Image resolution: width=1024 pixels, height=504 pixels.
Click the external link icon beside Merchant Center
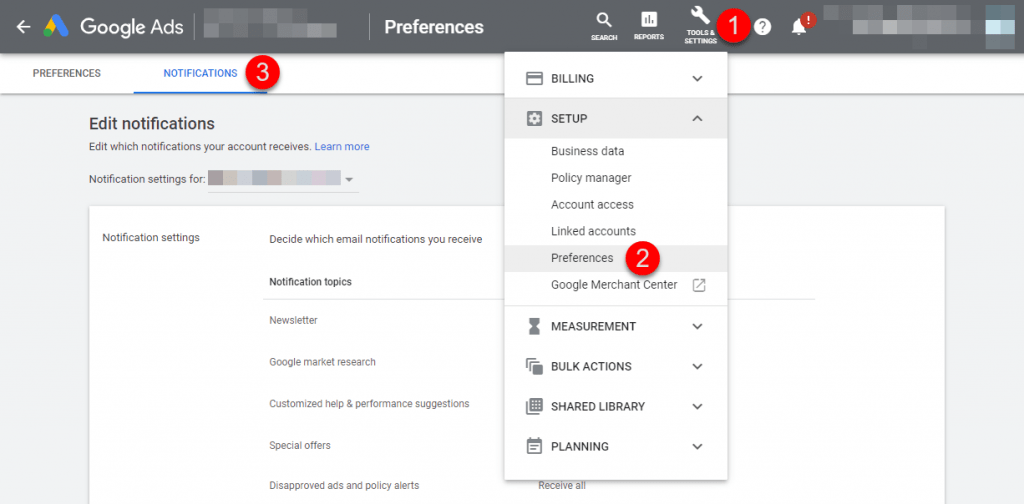699,285
